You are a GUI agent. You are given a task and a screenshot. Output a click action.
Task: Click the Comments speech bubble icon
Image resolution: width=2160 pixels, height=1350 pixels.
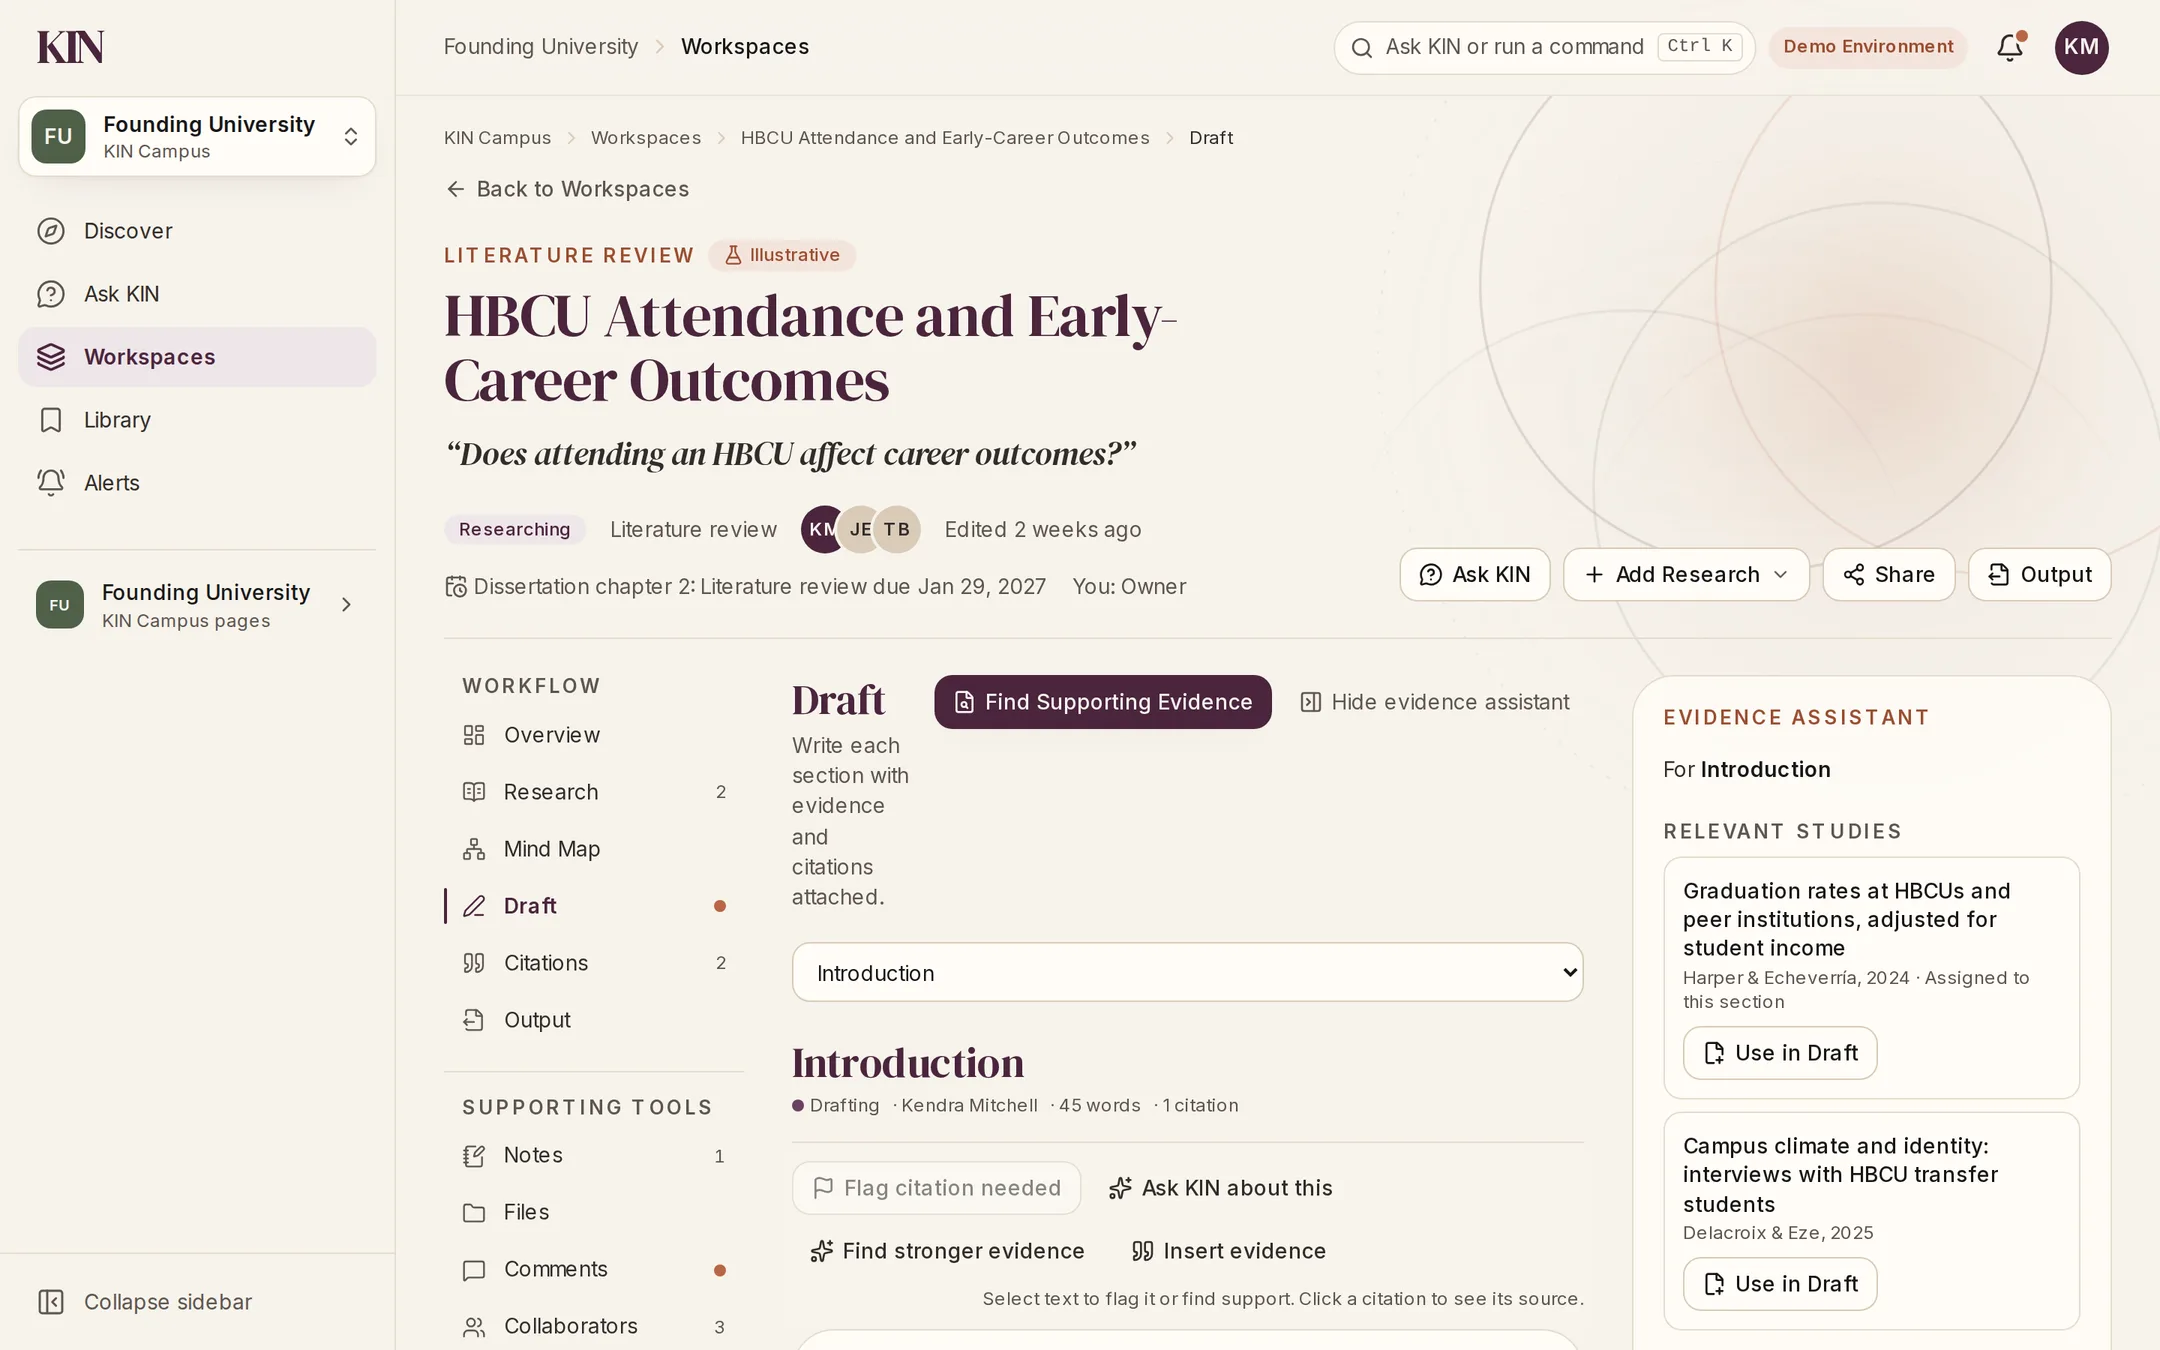[474, 1270]
